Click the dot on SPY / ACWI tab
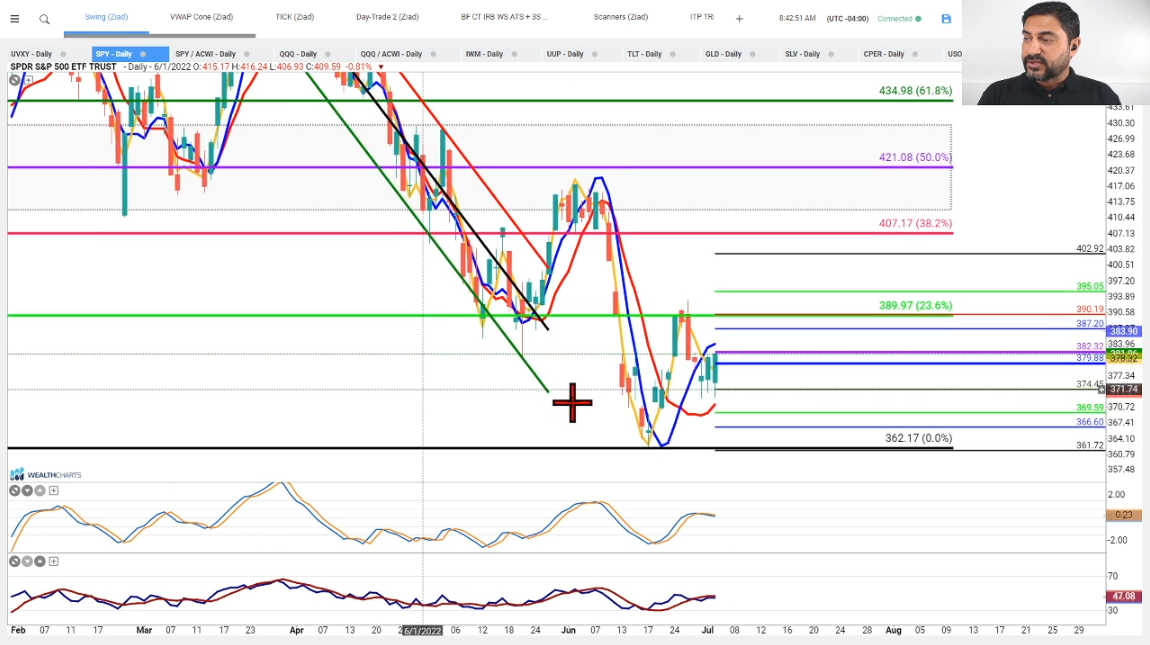The image size is (1150, 645). [246, 54]
